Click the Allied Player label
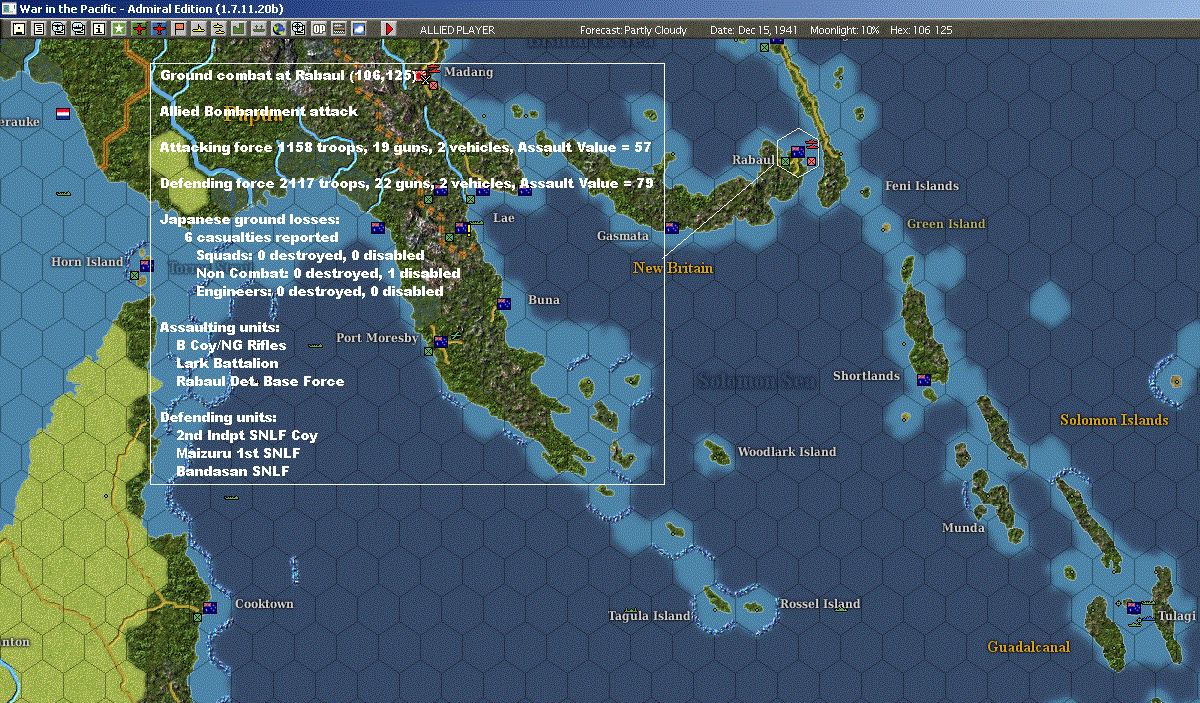The height and width of the screenshot is (703, 1200). coord(457,30)
